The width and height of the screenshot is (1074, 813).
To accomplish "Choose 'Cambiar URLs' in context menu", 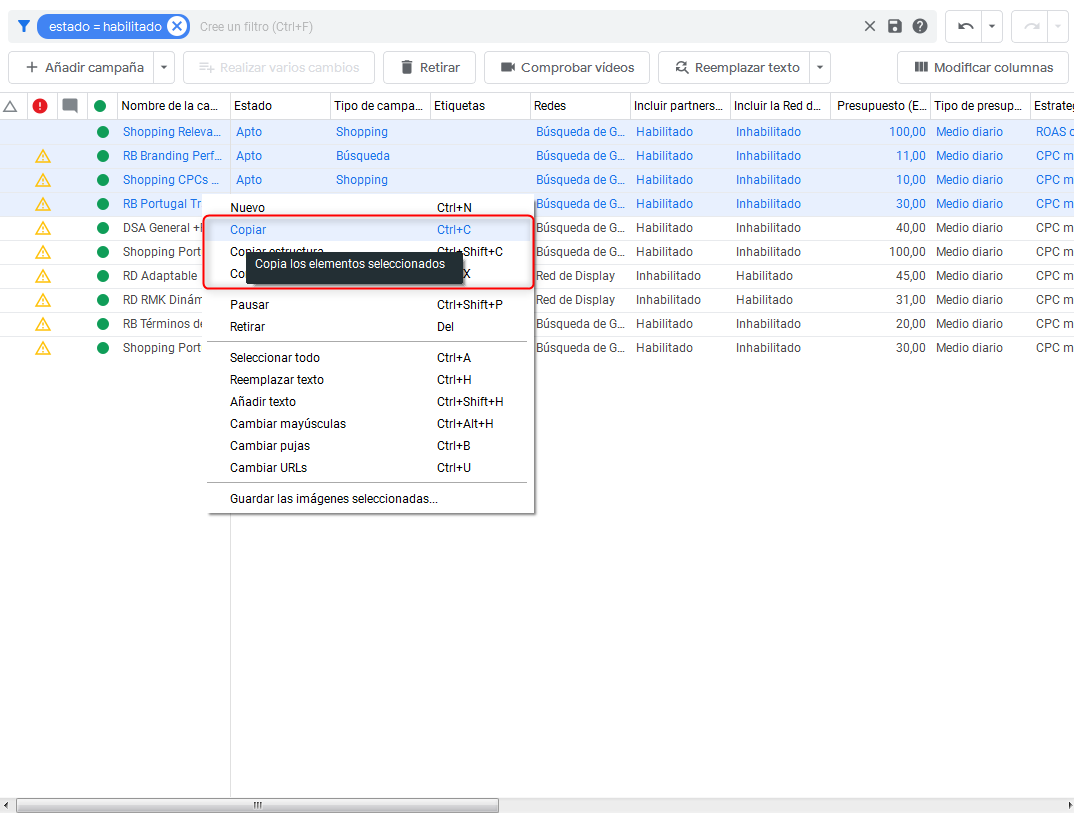I will click(367, 468).
